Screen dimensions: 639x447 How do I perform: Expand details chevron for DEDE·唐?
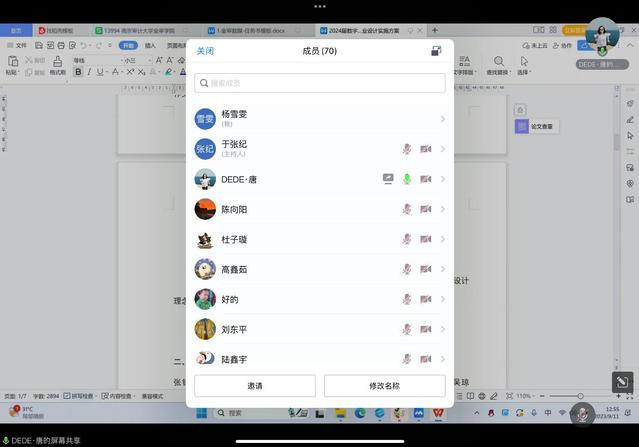442,179
